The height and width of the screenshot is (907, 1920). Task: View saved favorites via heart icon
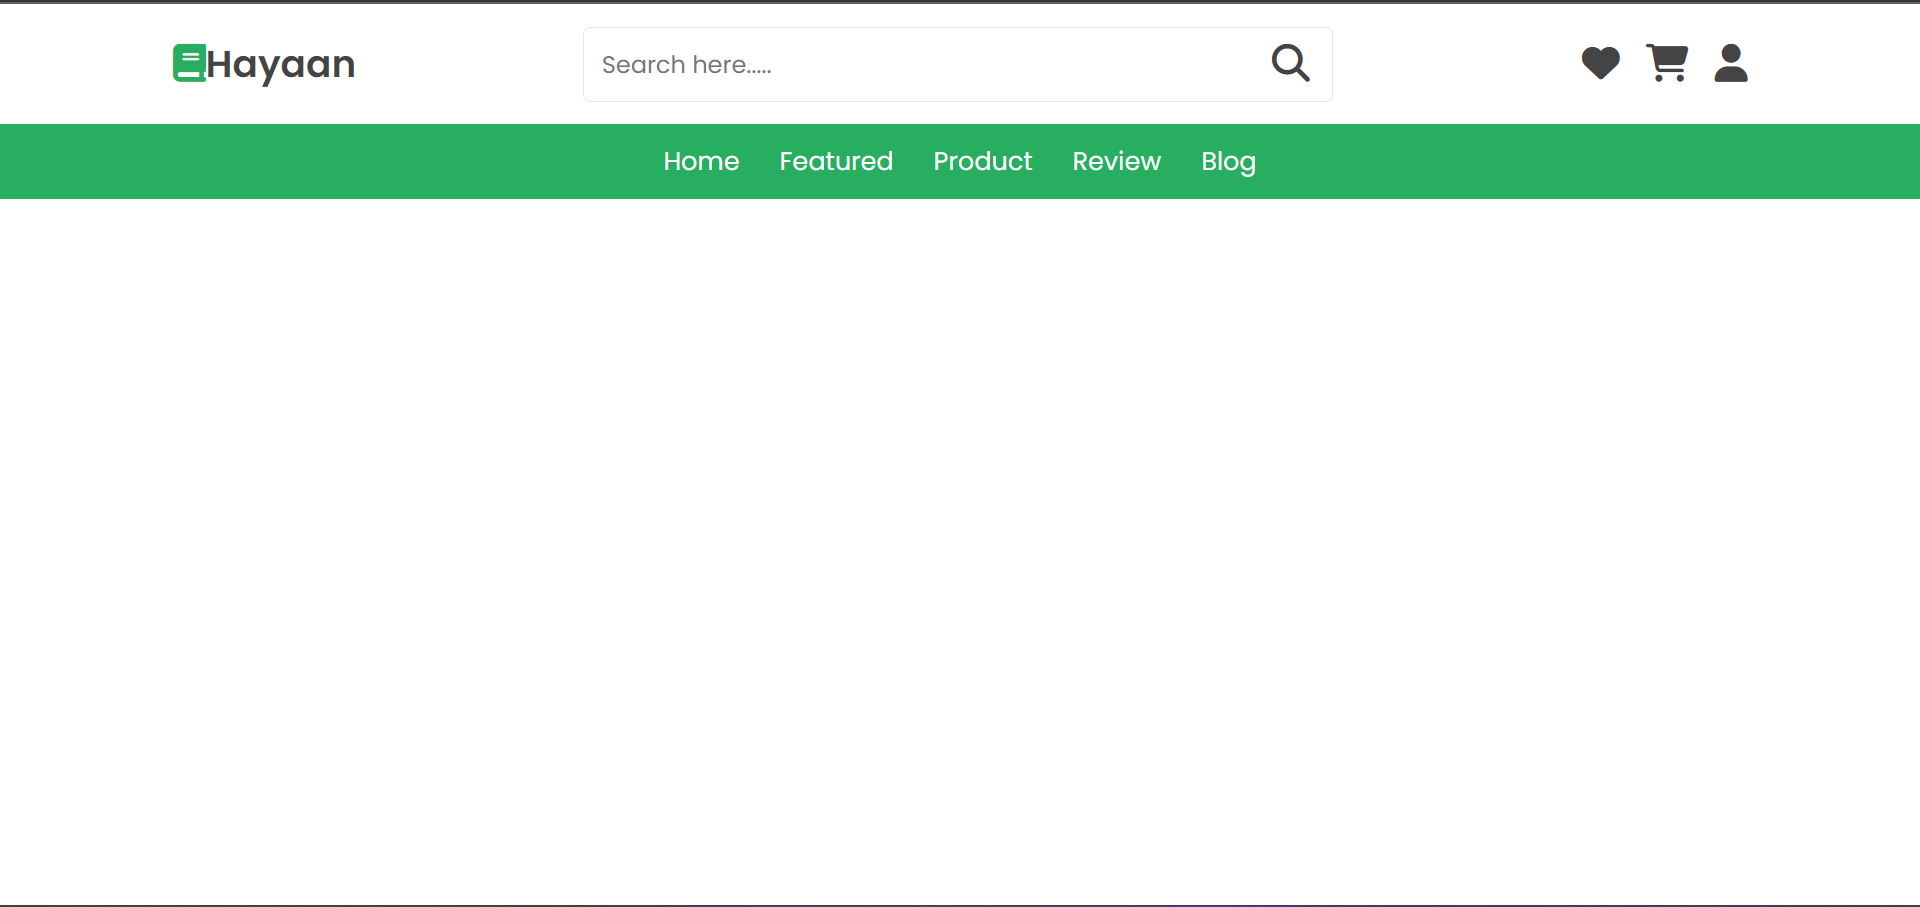click(x=1600, y=63)
